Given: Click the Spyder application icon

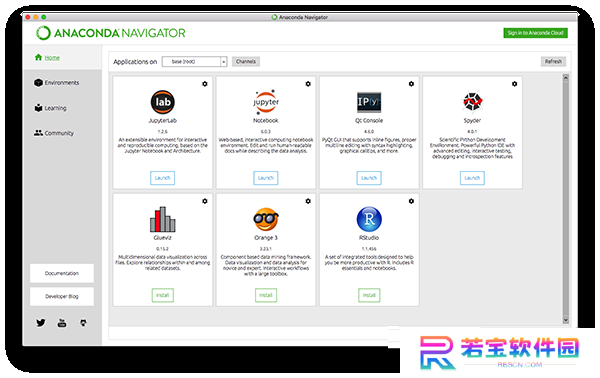Looking at the screenshot, I should (x=472, y=102).
